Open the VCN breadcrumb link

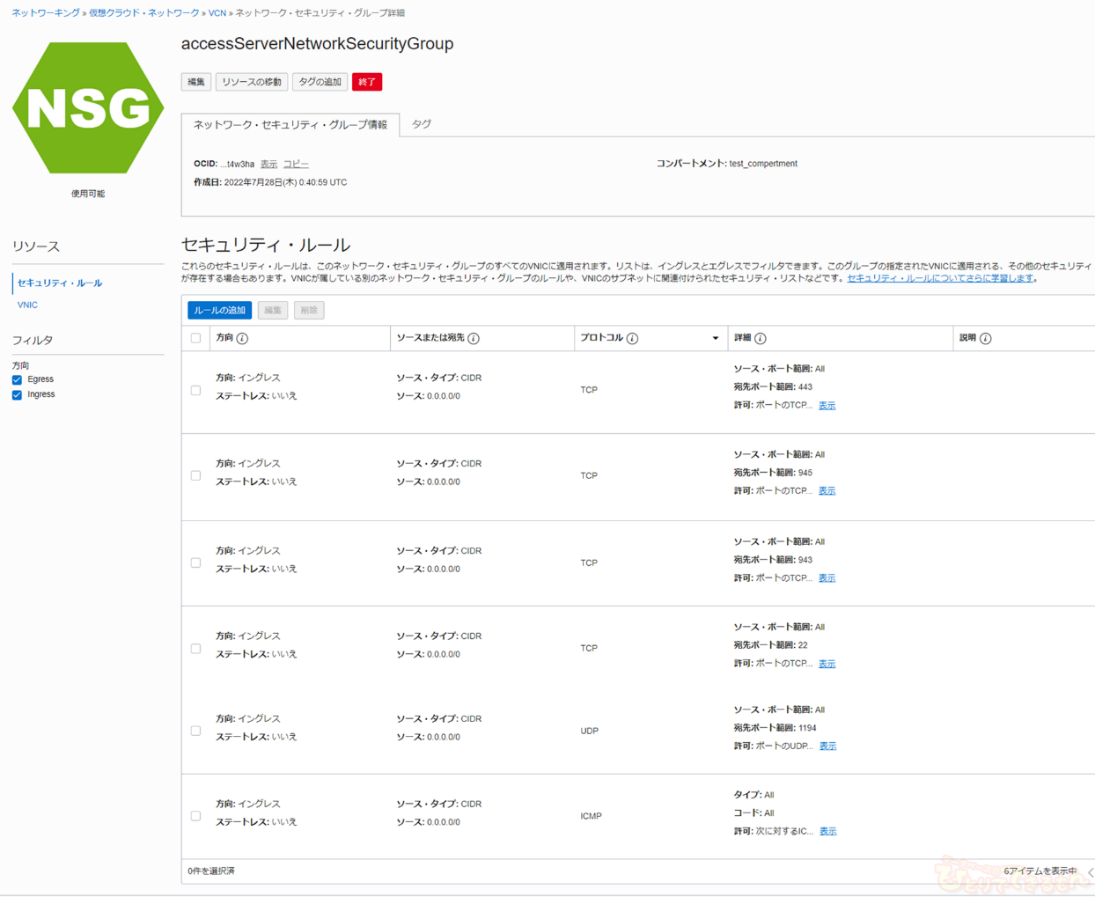click(217, 13)
